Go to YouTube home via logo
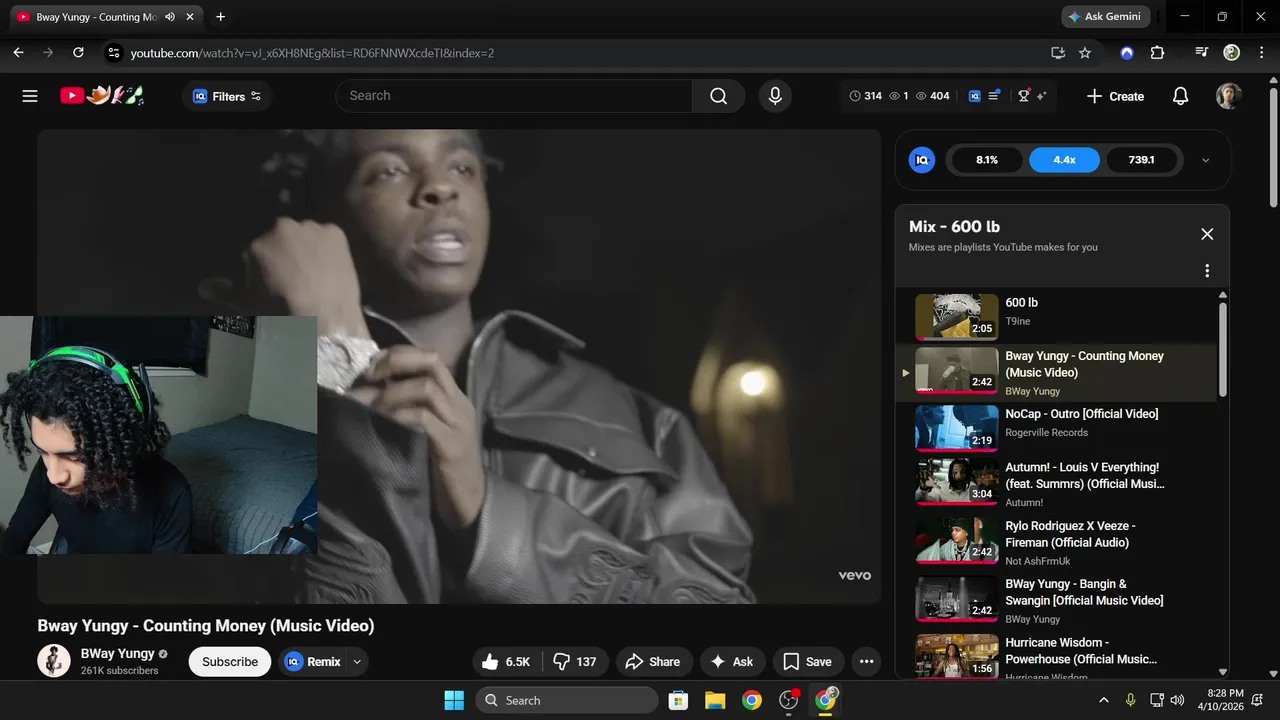Viewport: 1280px width, 720px height. [101, 96]
